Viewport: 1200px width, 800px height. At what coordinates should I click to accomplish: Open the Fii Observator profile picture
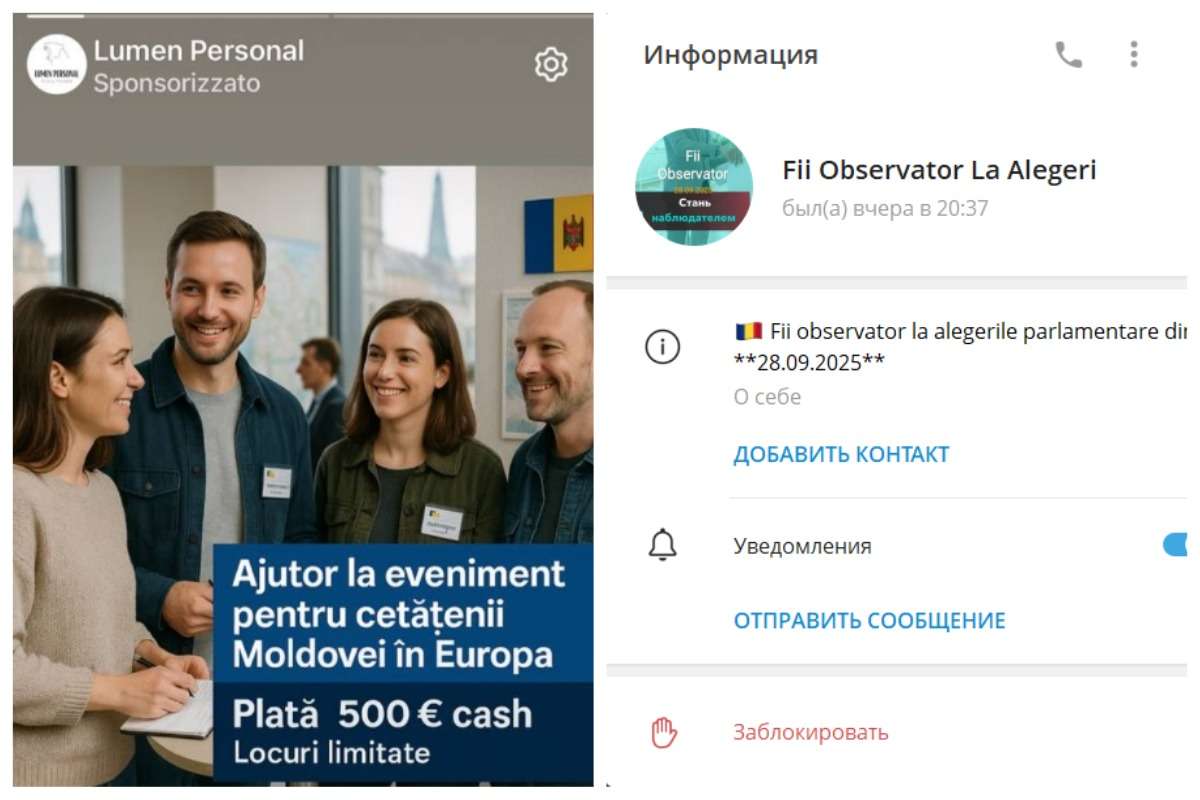tap(694, 187)
